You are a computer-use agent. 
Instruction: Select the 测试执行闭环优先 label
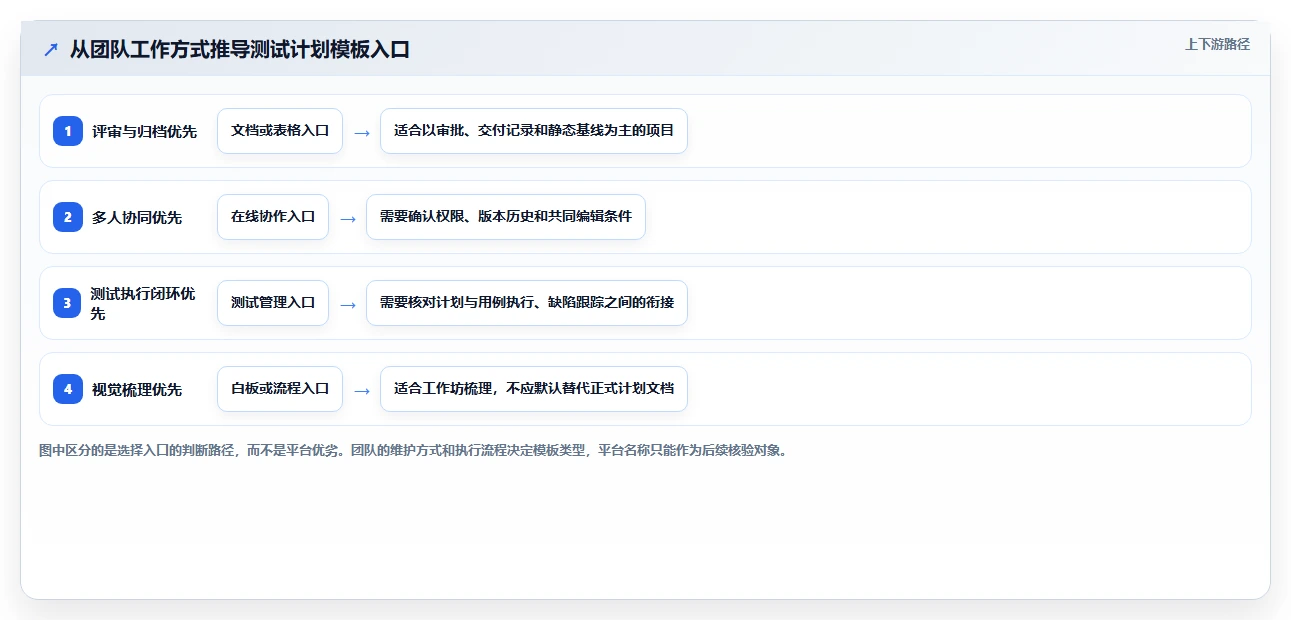[x=143, y=303]
